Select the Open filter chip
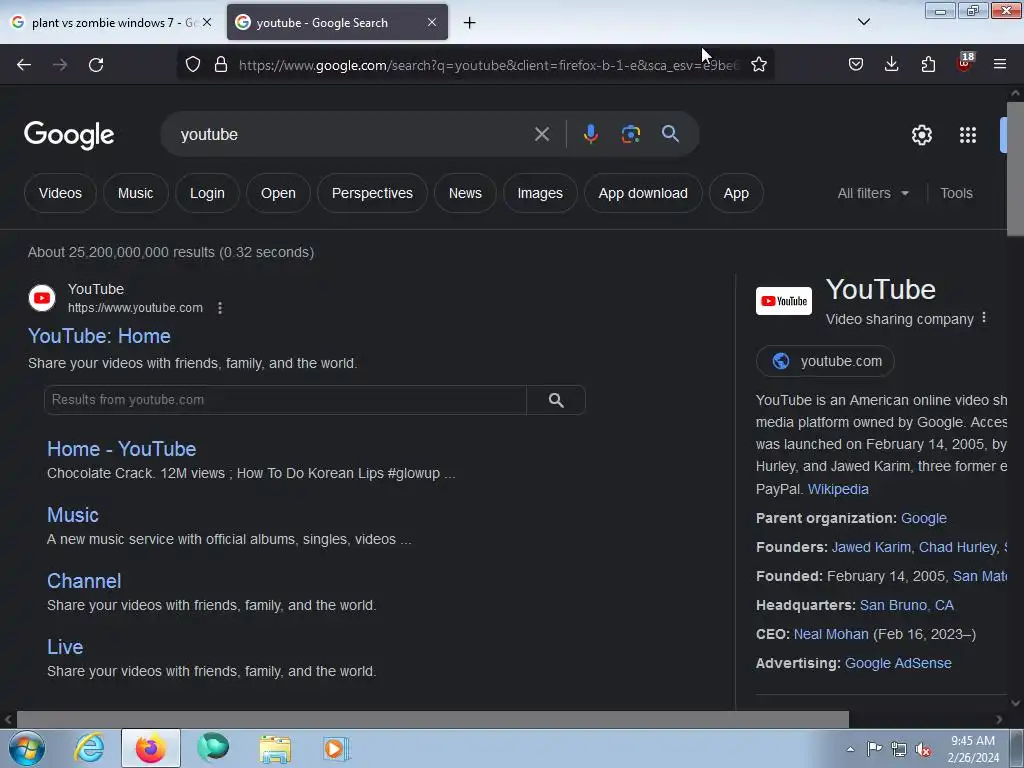 278,193
